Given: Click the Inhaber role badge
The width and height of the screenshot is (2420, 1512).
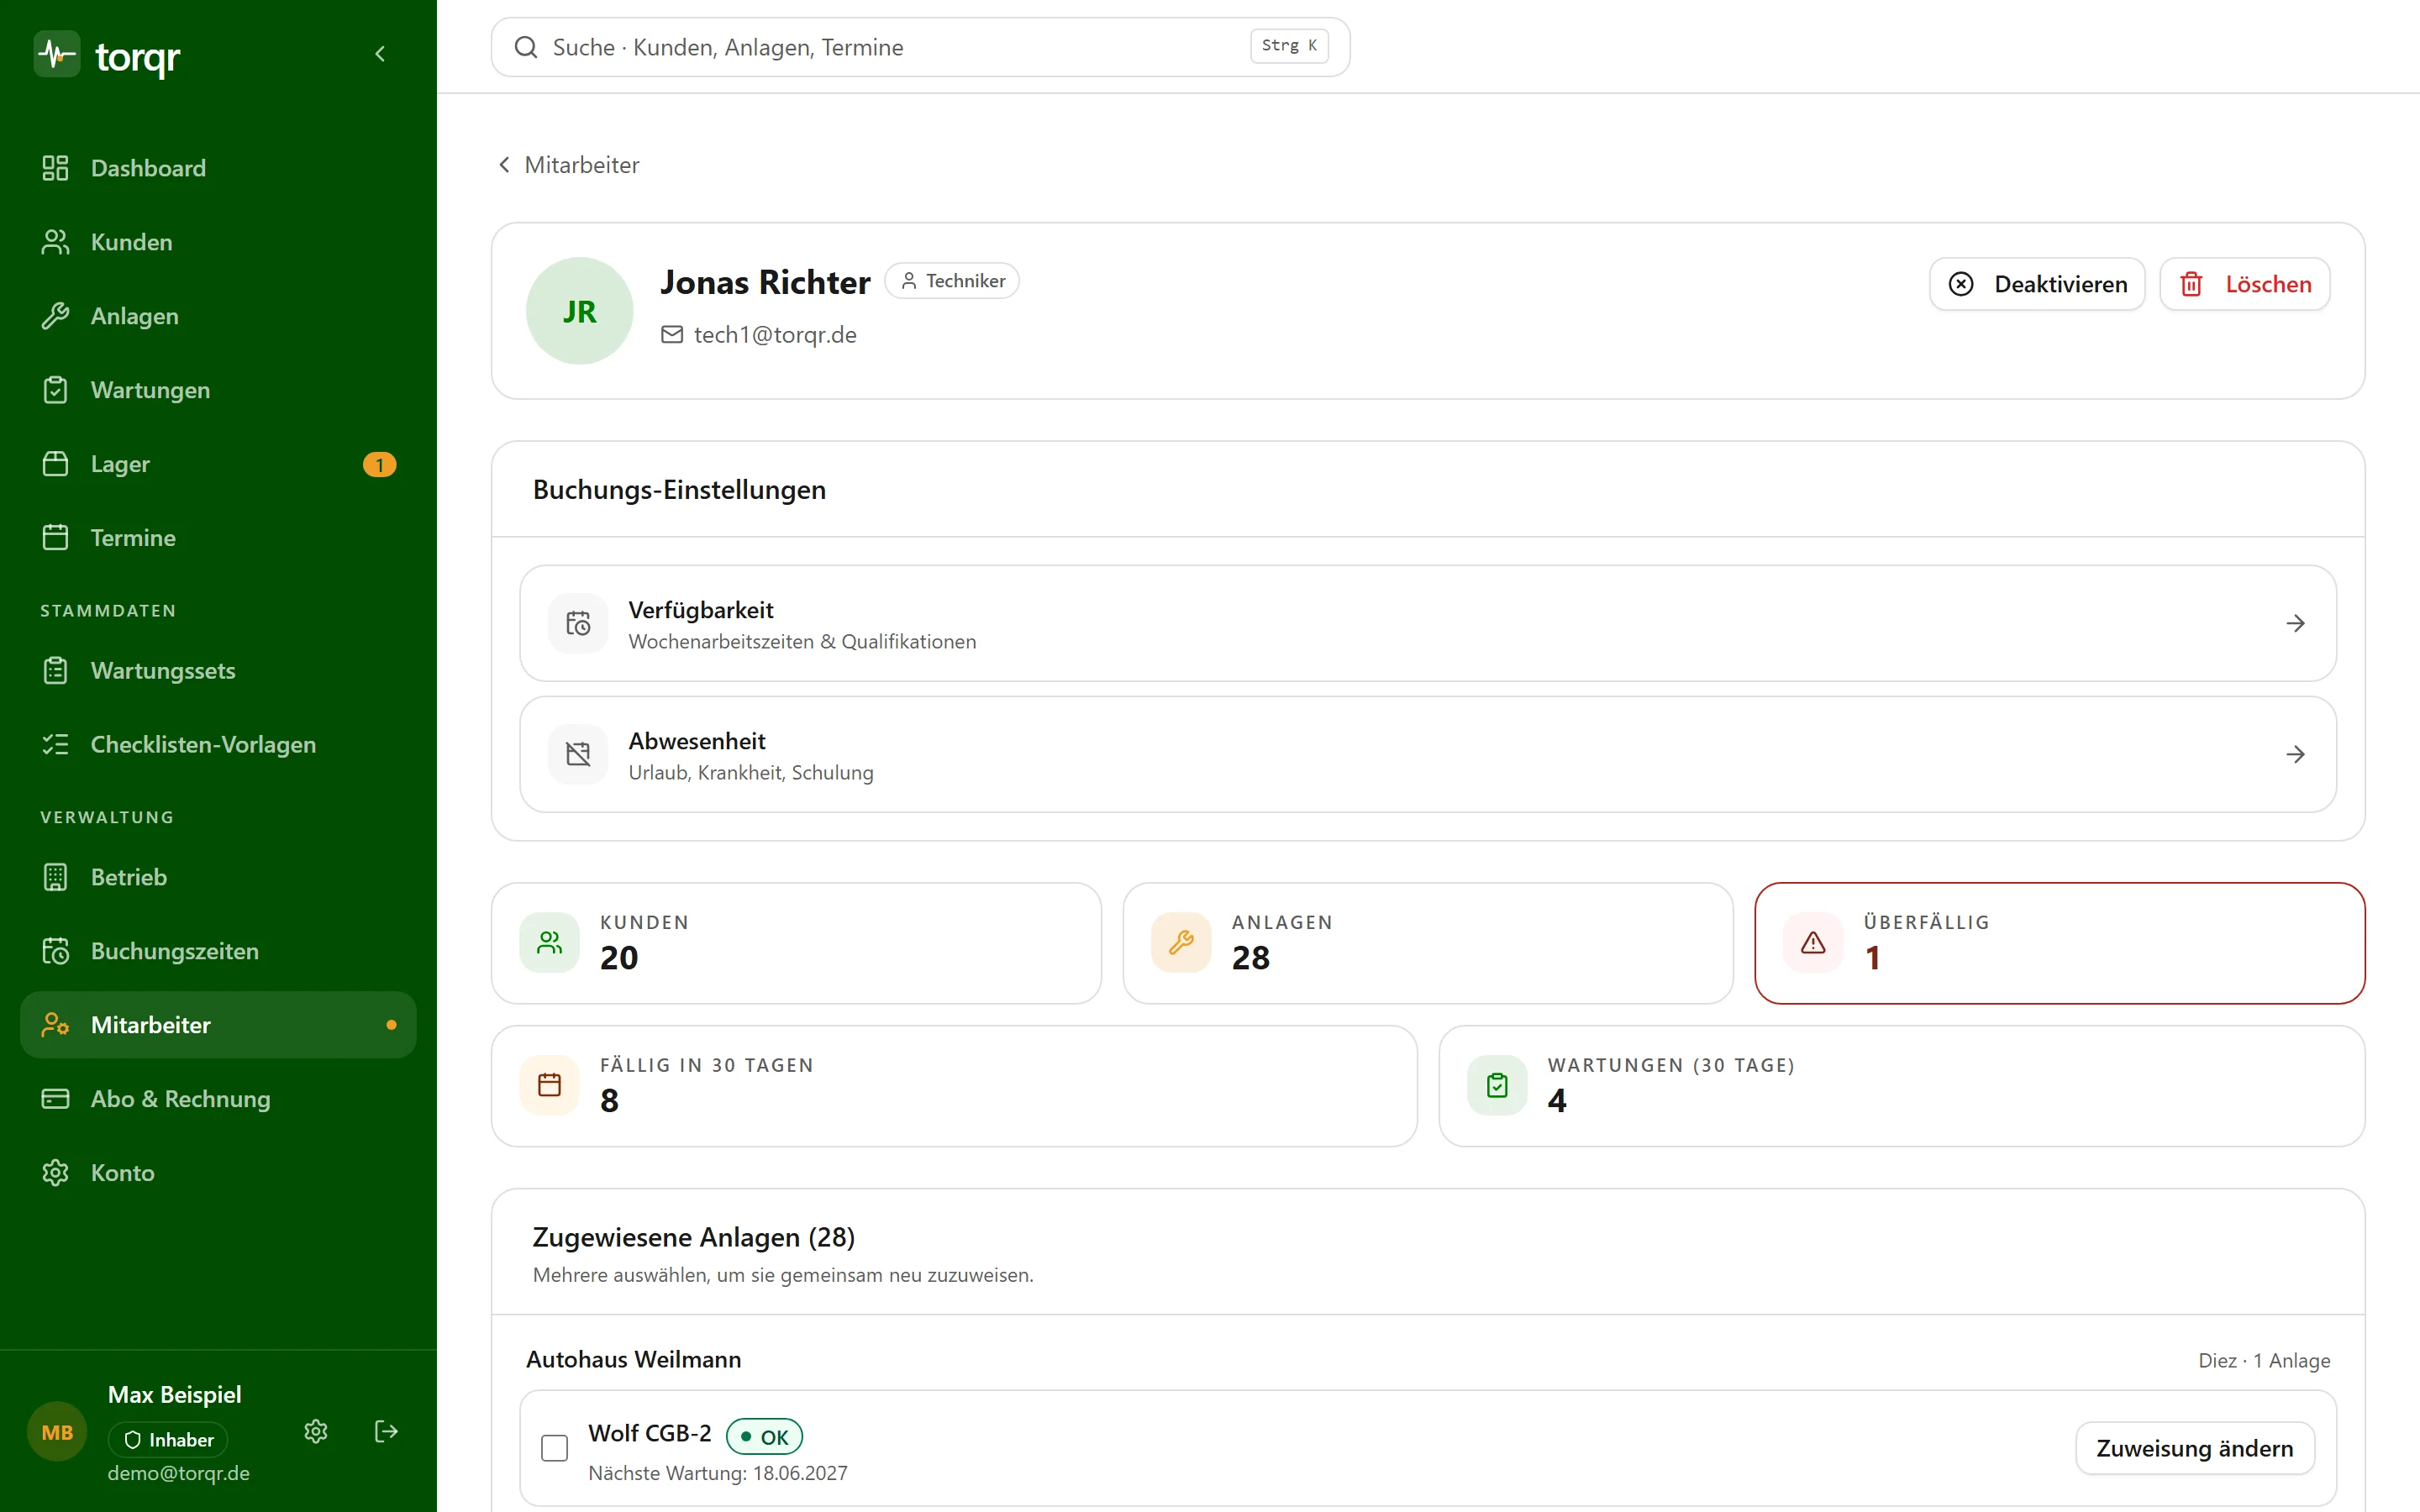Looking at the screenshot, I should tap(168, 1440).
